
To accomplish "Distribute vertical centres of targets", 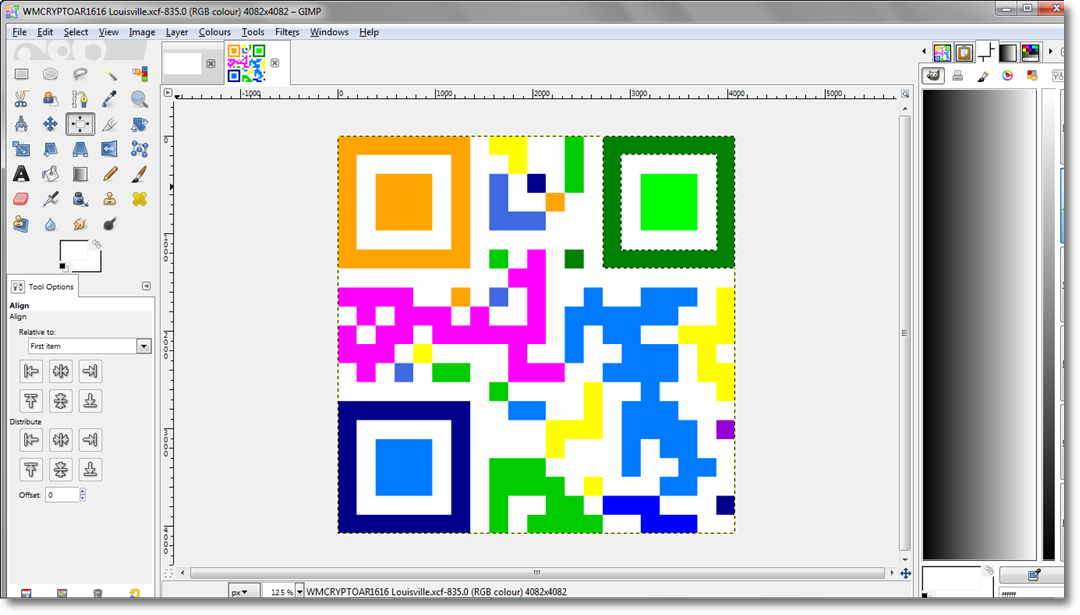I will (61, 470).
